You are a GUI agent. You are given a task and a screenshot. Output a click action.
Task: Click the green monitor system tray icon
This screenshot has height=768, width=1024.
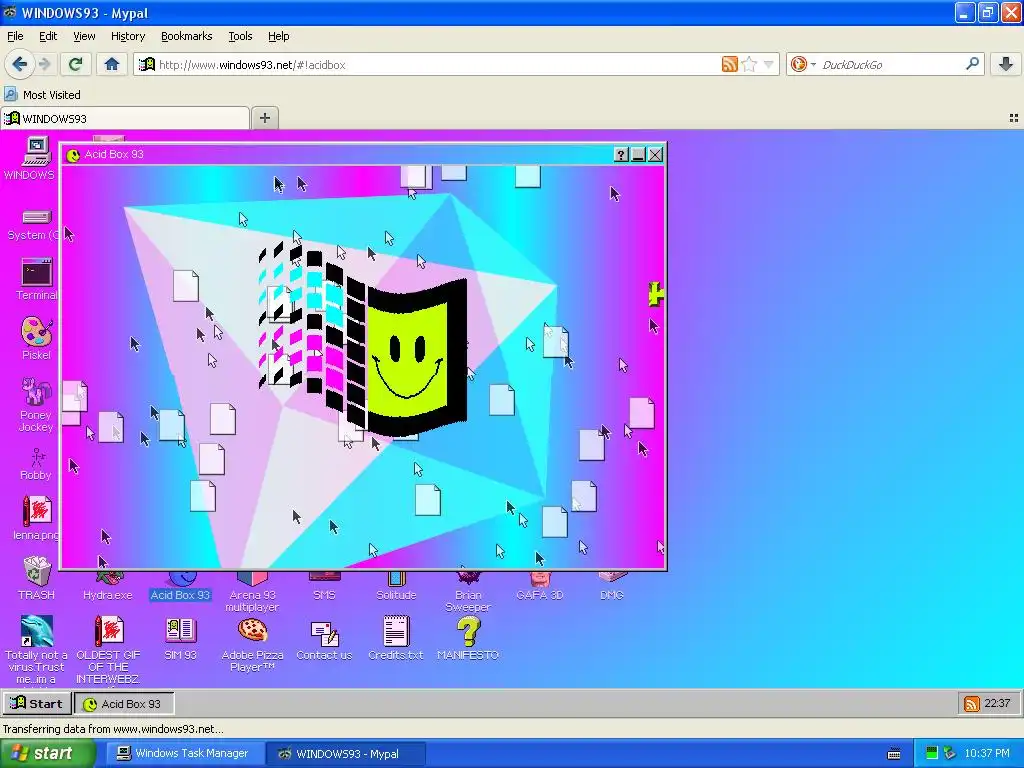(932, 753)
